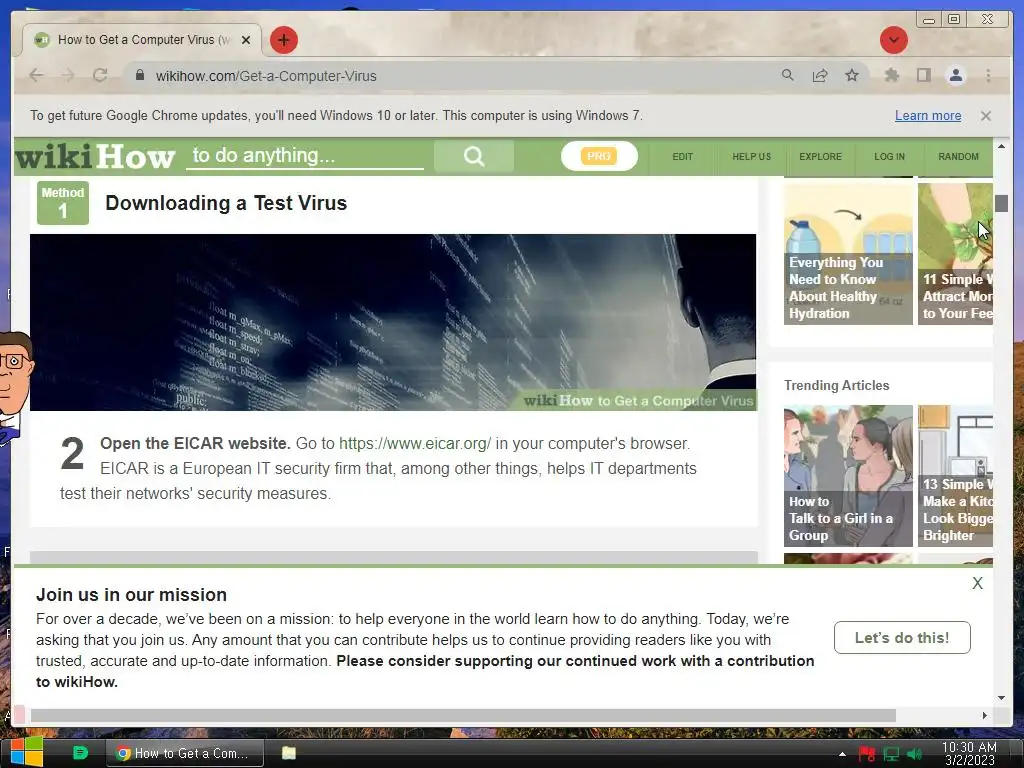The width and height of the screenshot is (1024, 768).
Task: Click the browser forward arrow
Action: click(x=68, y=76)
